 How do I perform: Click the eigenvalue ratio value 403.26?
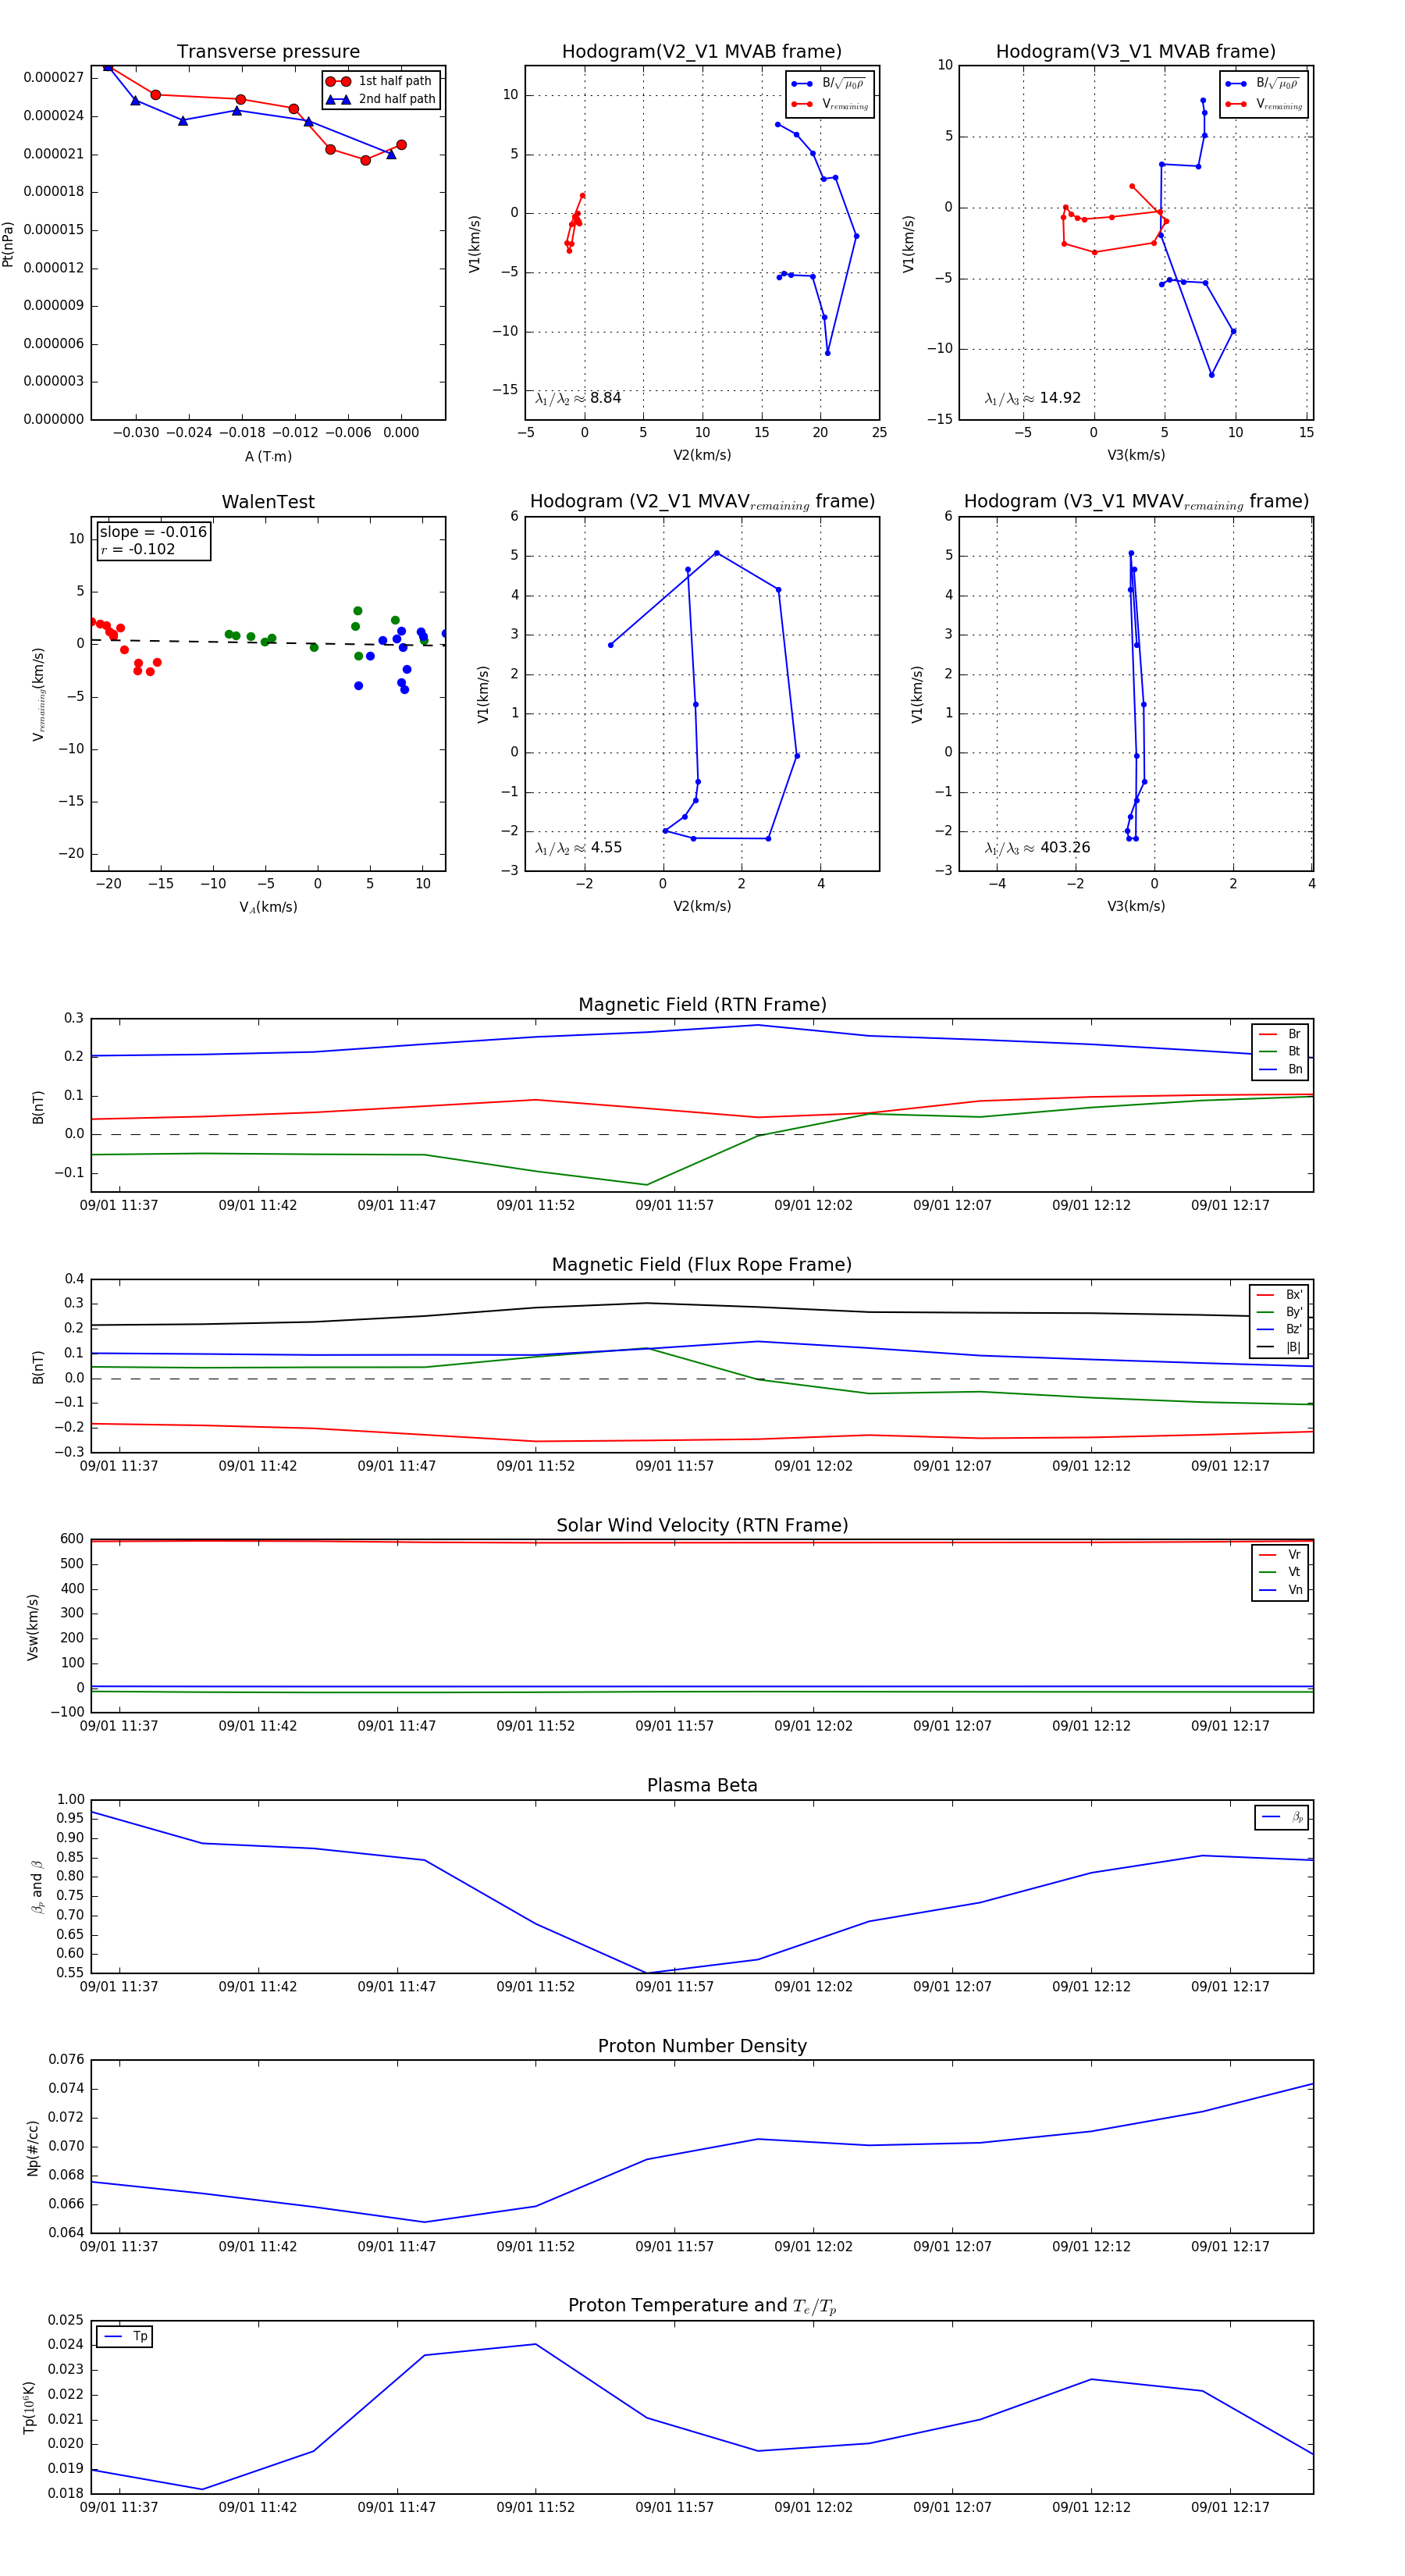coord(1065,848)
